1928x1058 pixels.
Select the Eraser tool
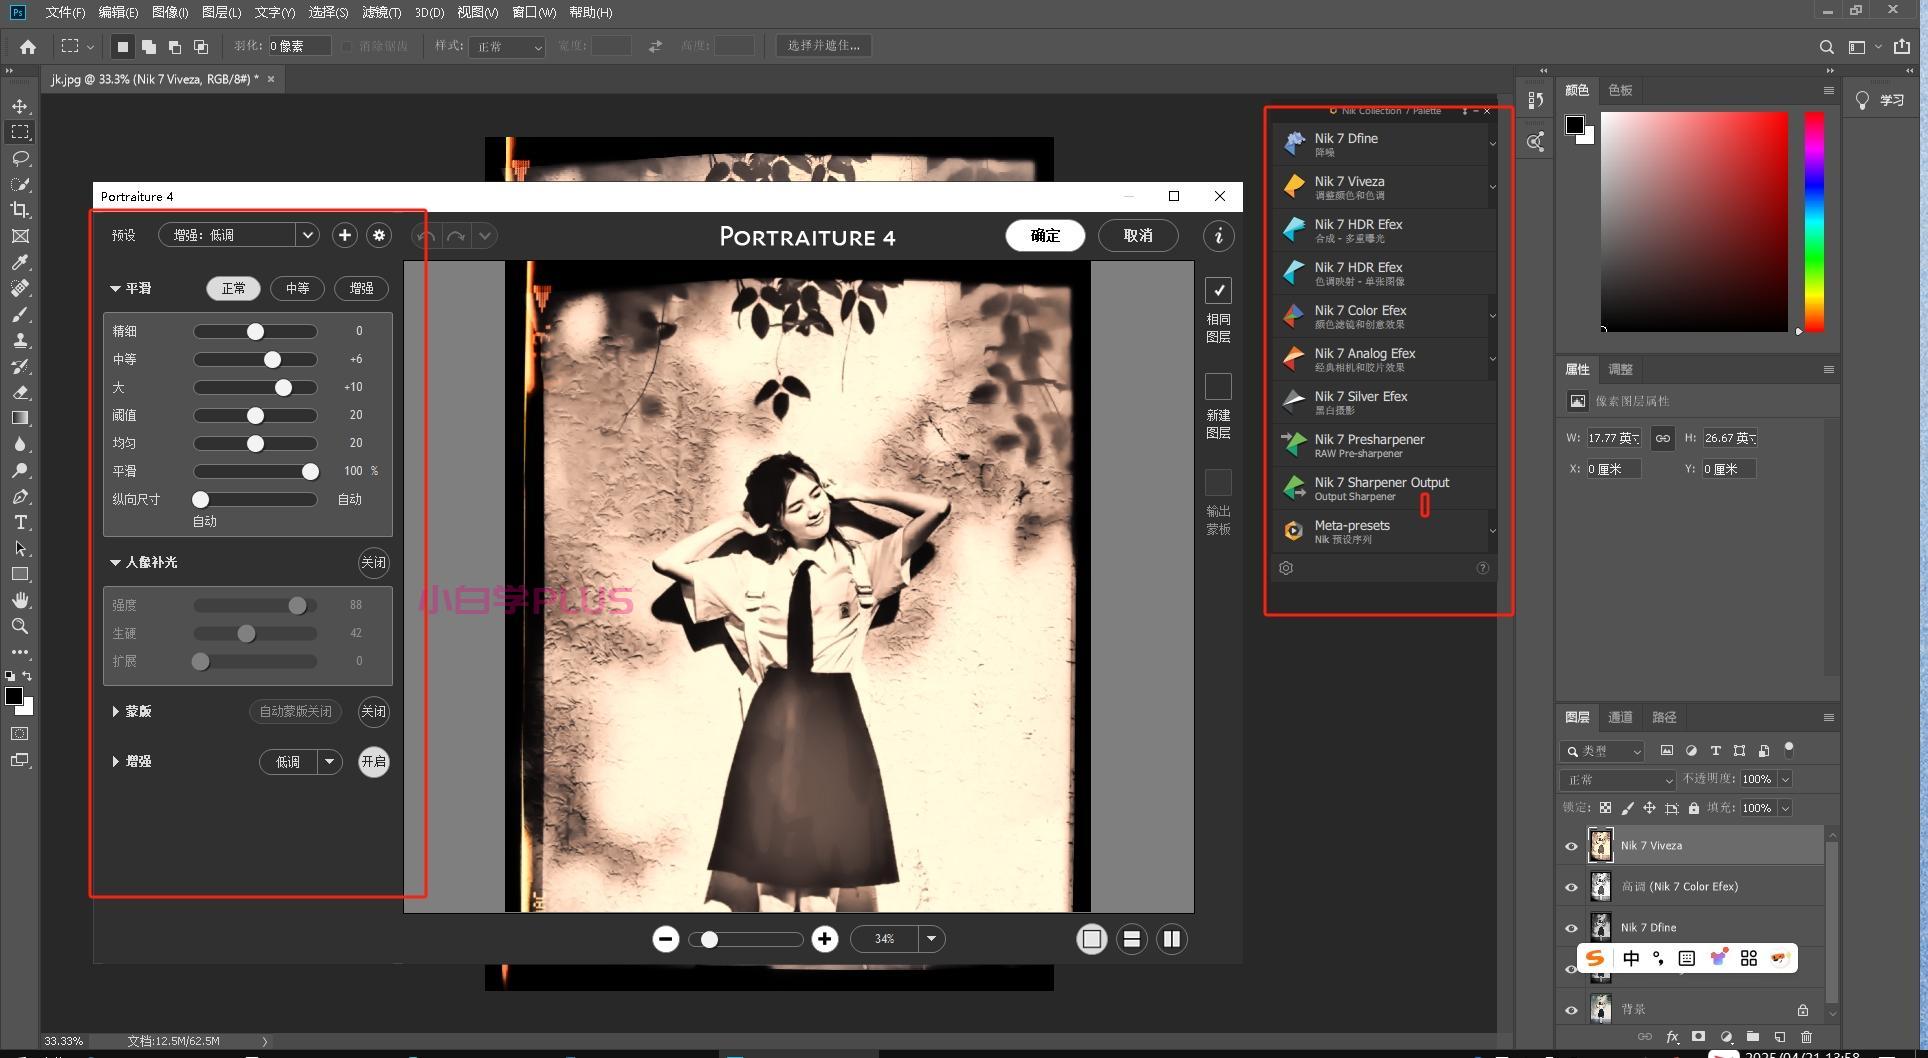click(x=20, y=392)
